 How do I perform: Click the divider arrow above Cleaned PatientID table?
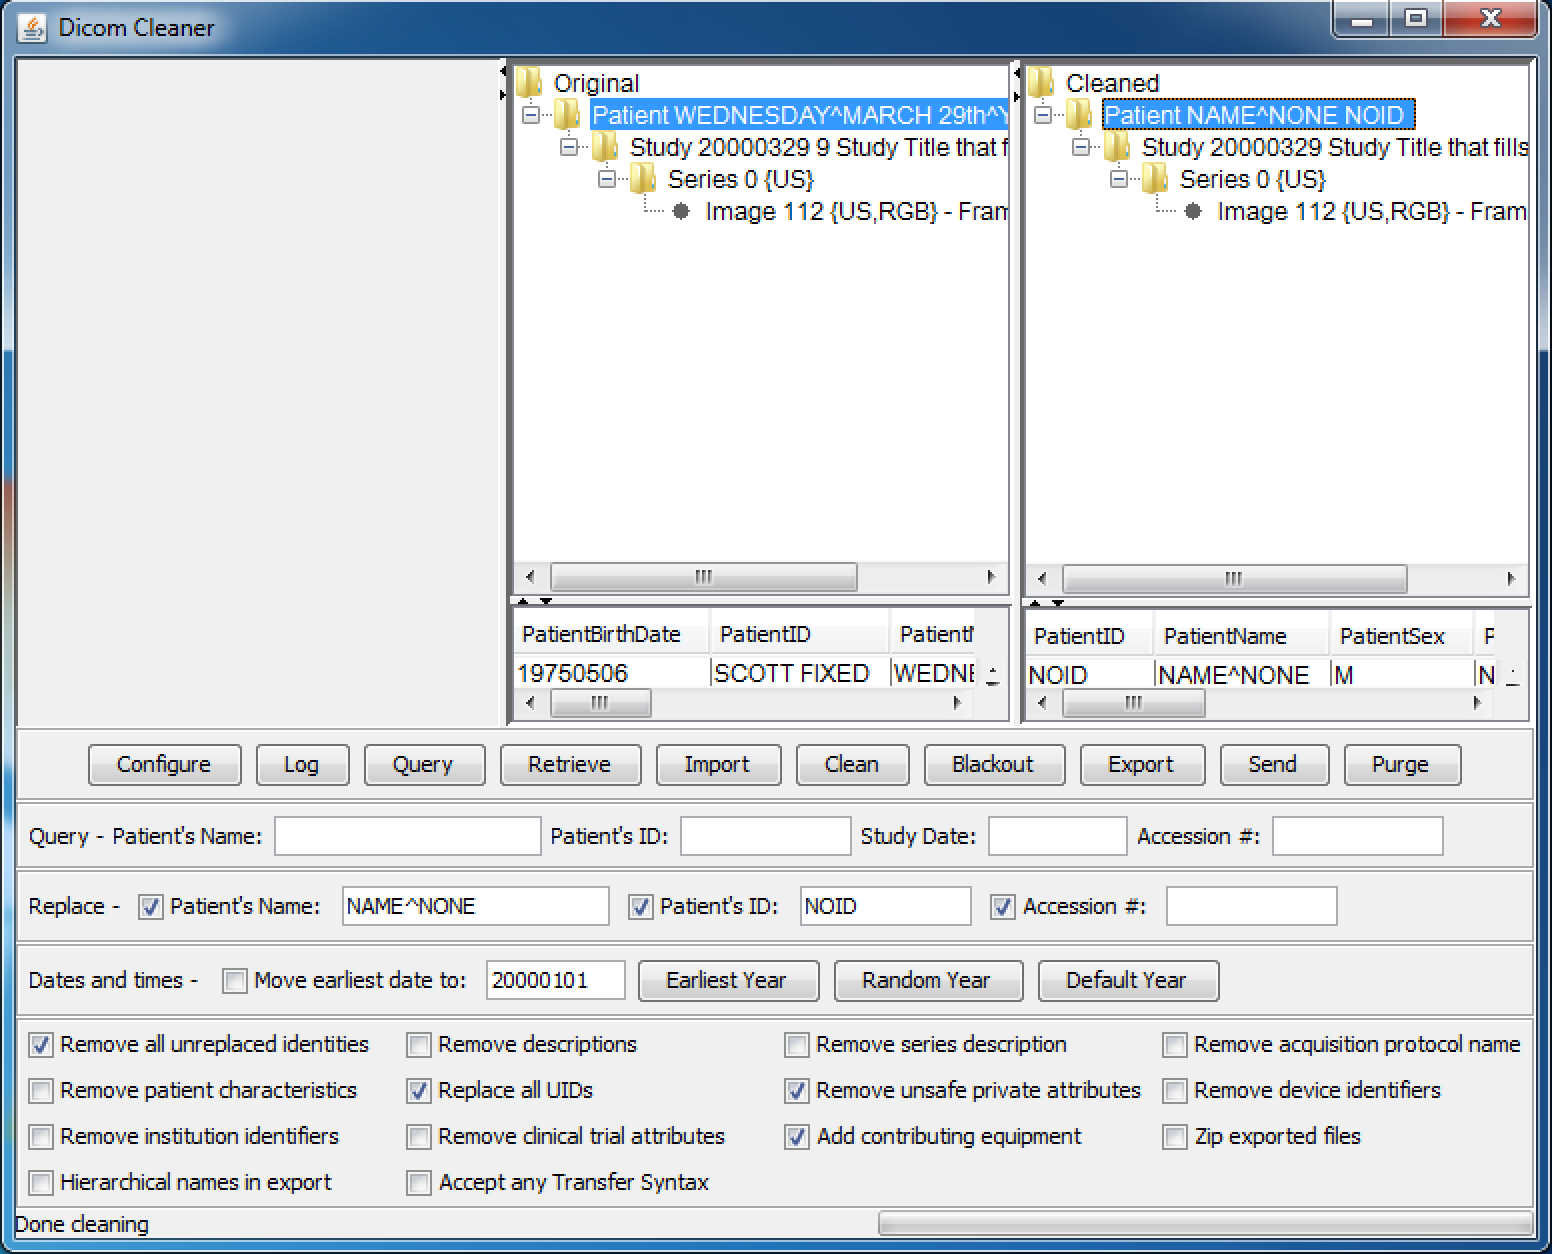[x=1034, y=603]
